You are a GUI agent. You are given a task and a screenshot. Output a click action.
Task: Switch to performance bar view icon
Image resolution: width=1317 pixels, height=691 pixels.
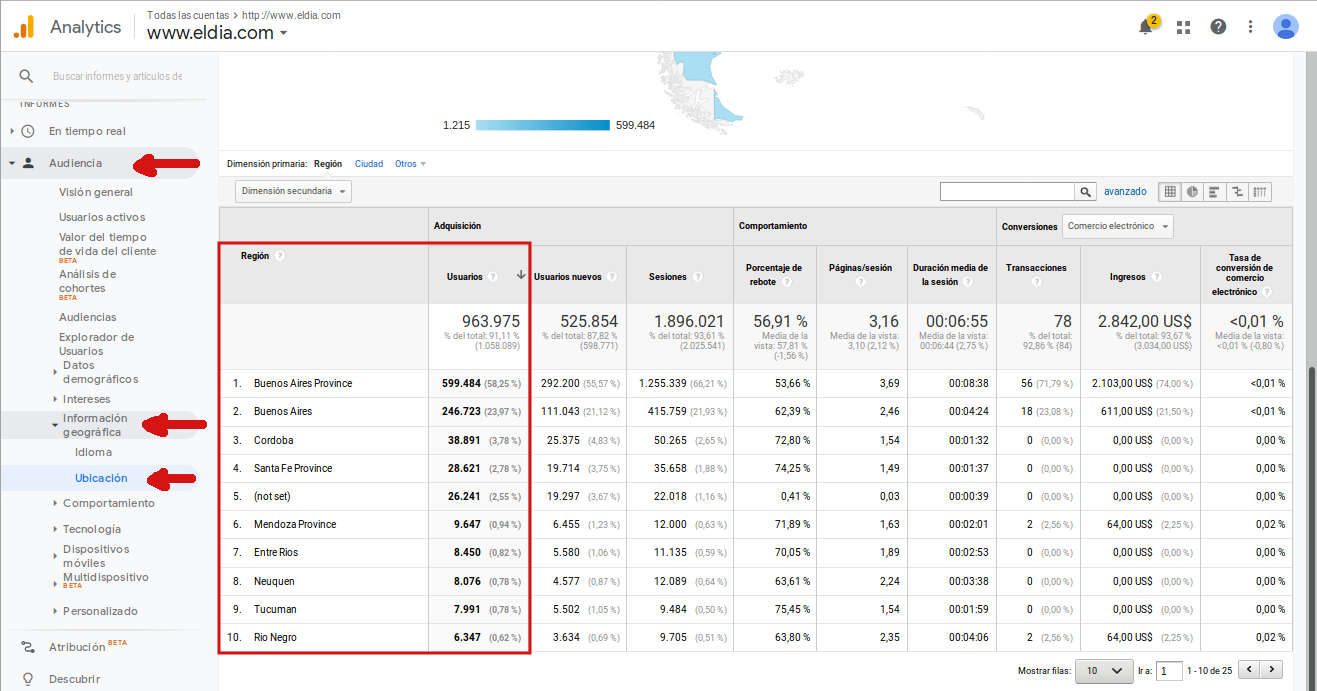click(x=1215, y=192)
